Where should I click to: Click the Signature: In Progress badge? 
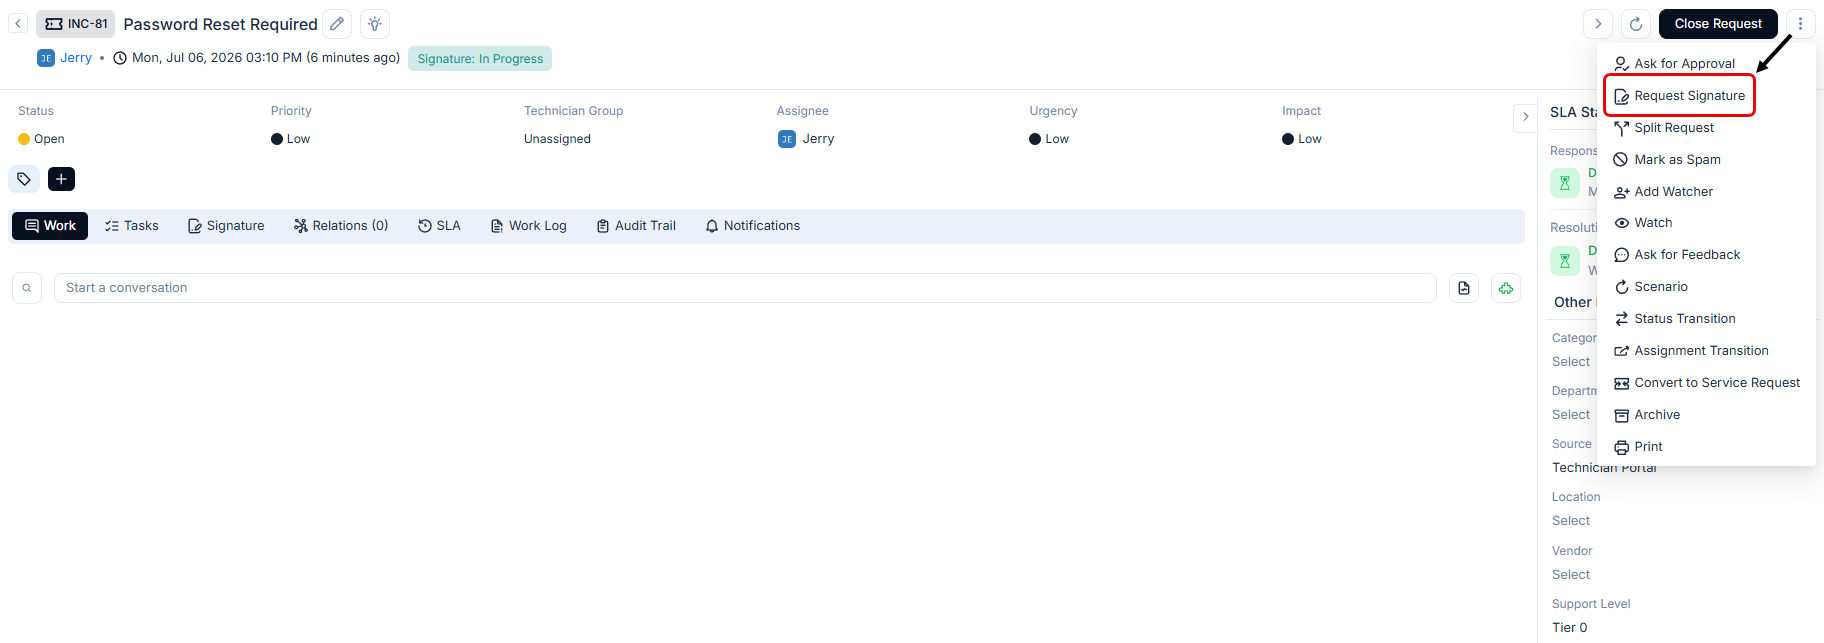coord(480,59)
